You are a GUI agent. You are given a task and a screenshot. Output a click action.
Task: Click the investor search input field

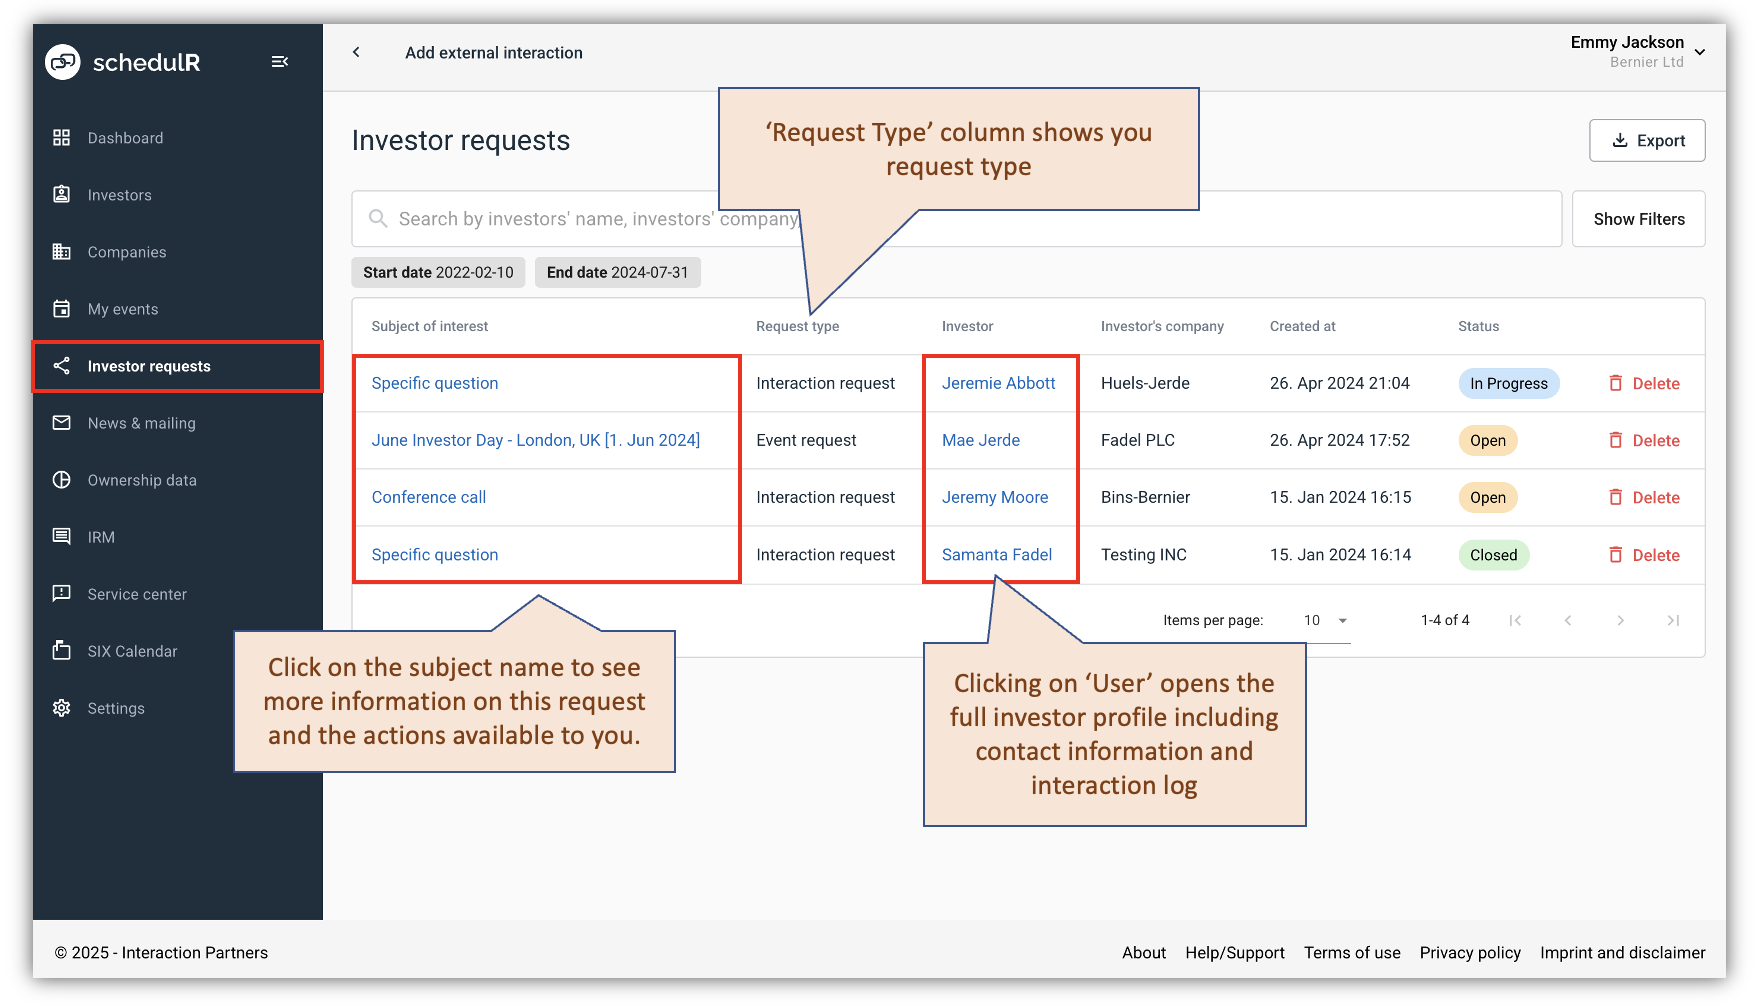(x=700, y=218)
